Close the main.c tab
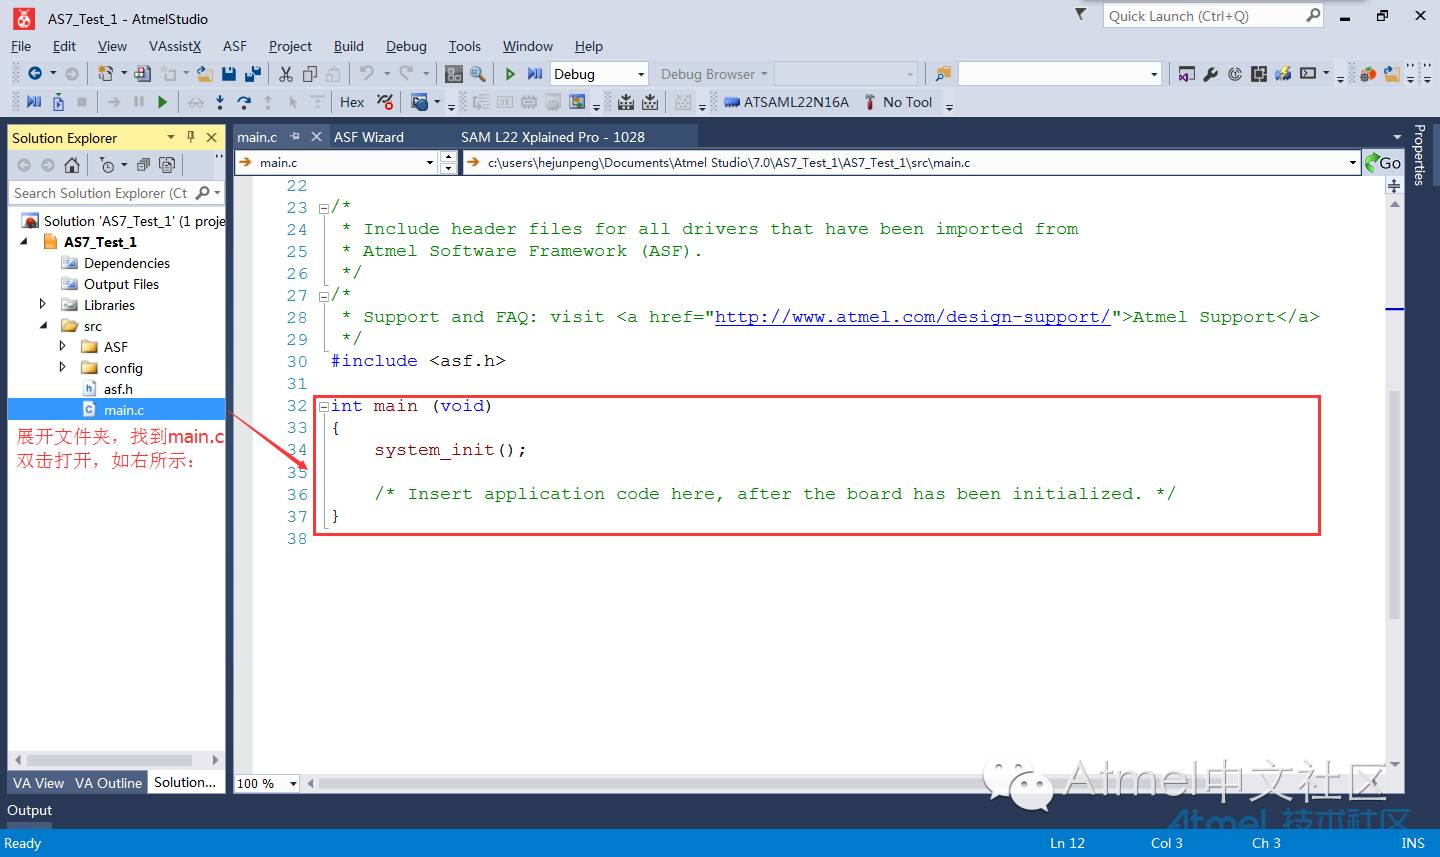This screenshot has height=857, width=1440. pos(316,137)
